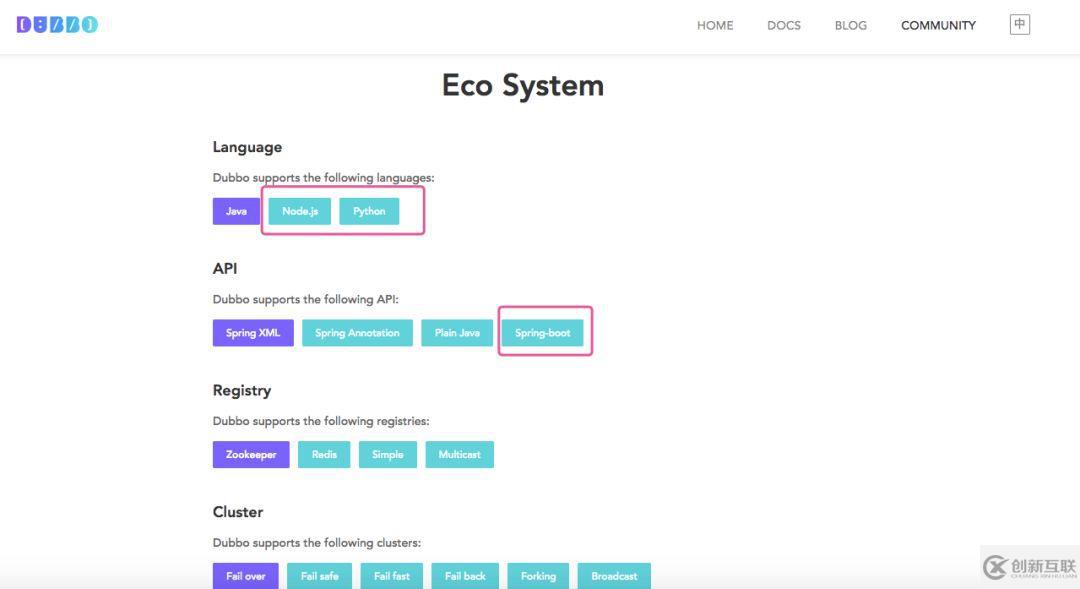Select the Spring-boot API button

point(543,333)
